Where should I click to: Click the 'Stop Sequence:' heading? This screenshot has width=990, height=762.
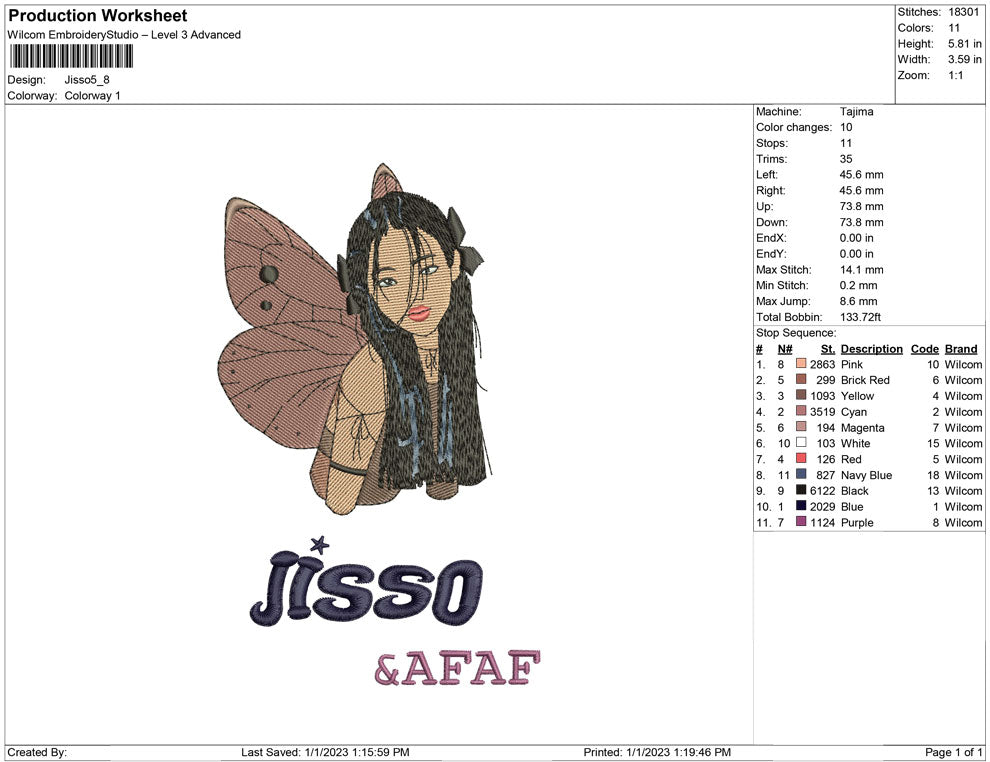(x=796, y=333)
